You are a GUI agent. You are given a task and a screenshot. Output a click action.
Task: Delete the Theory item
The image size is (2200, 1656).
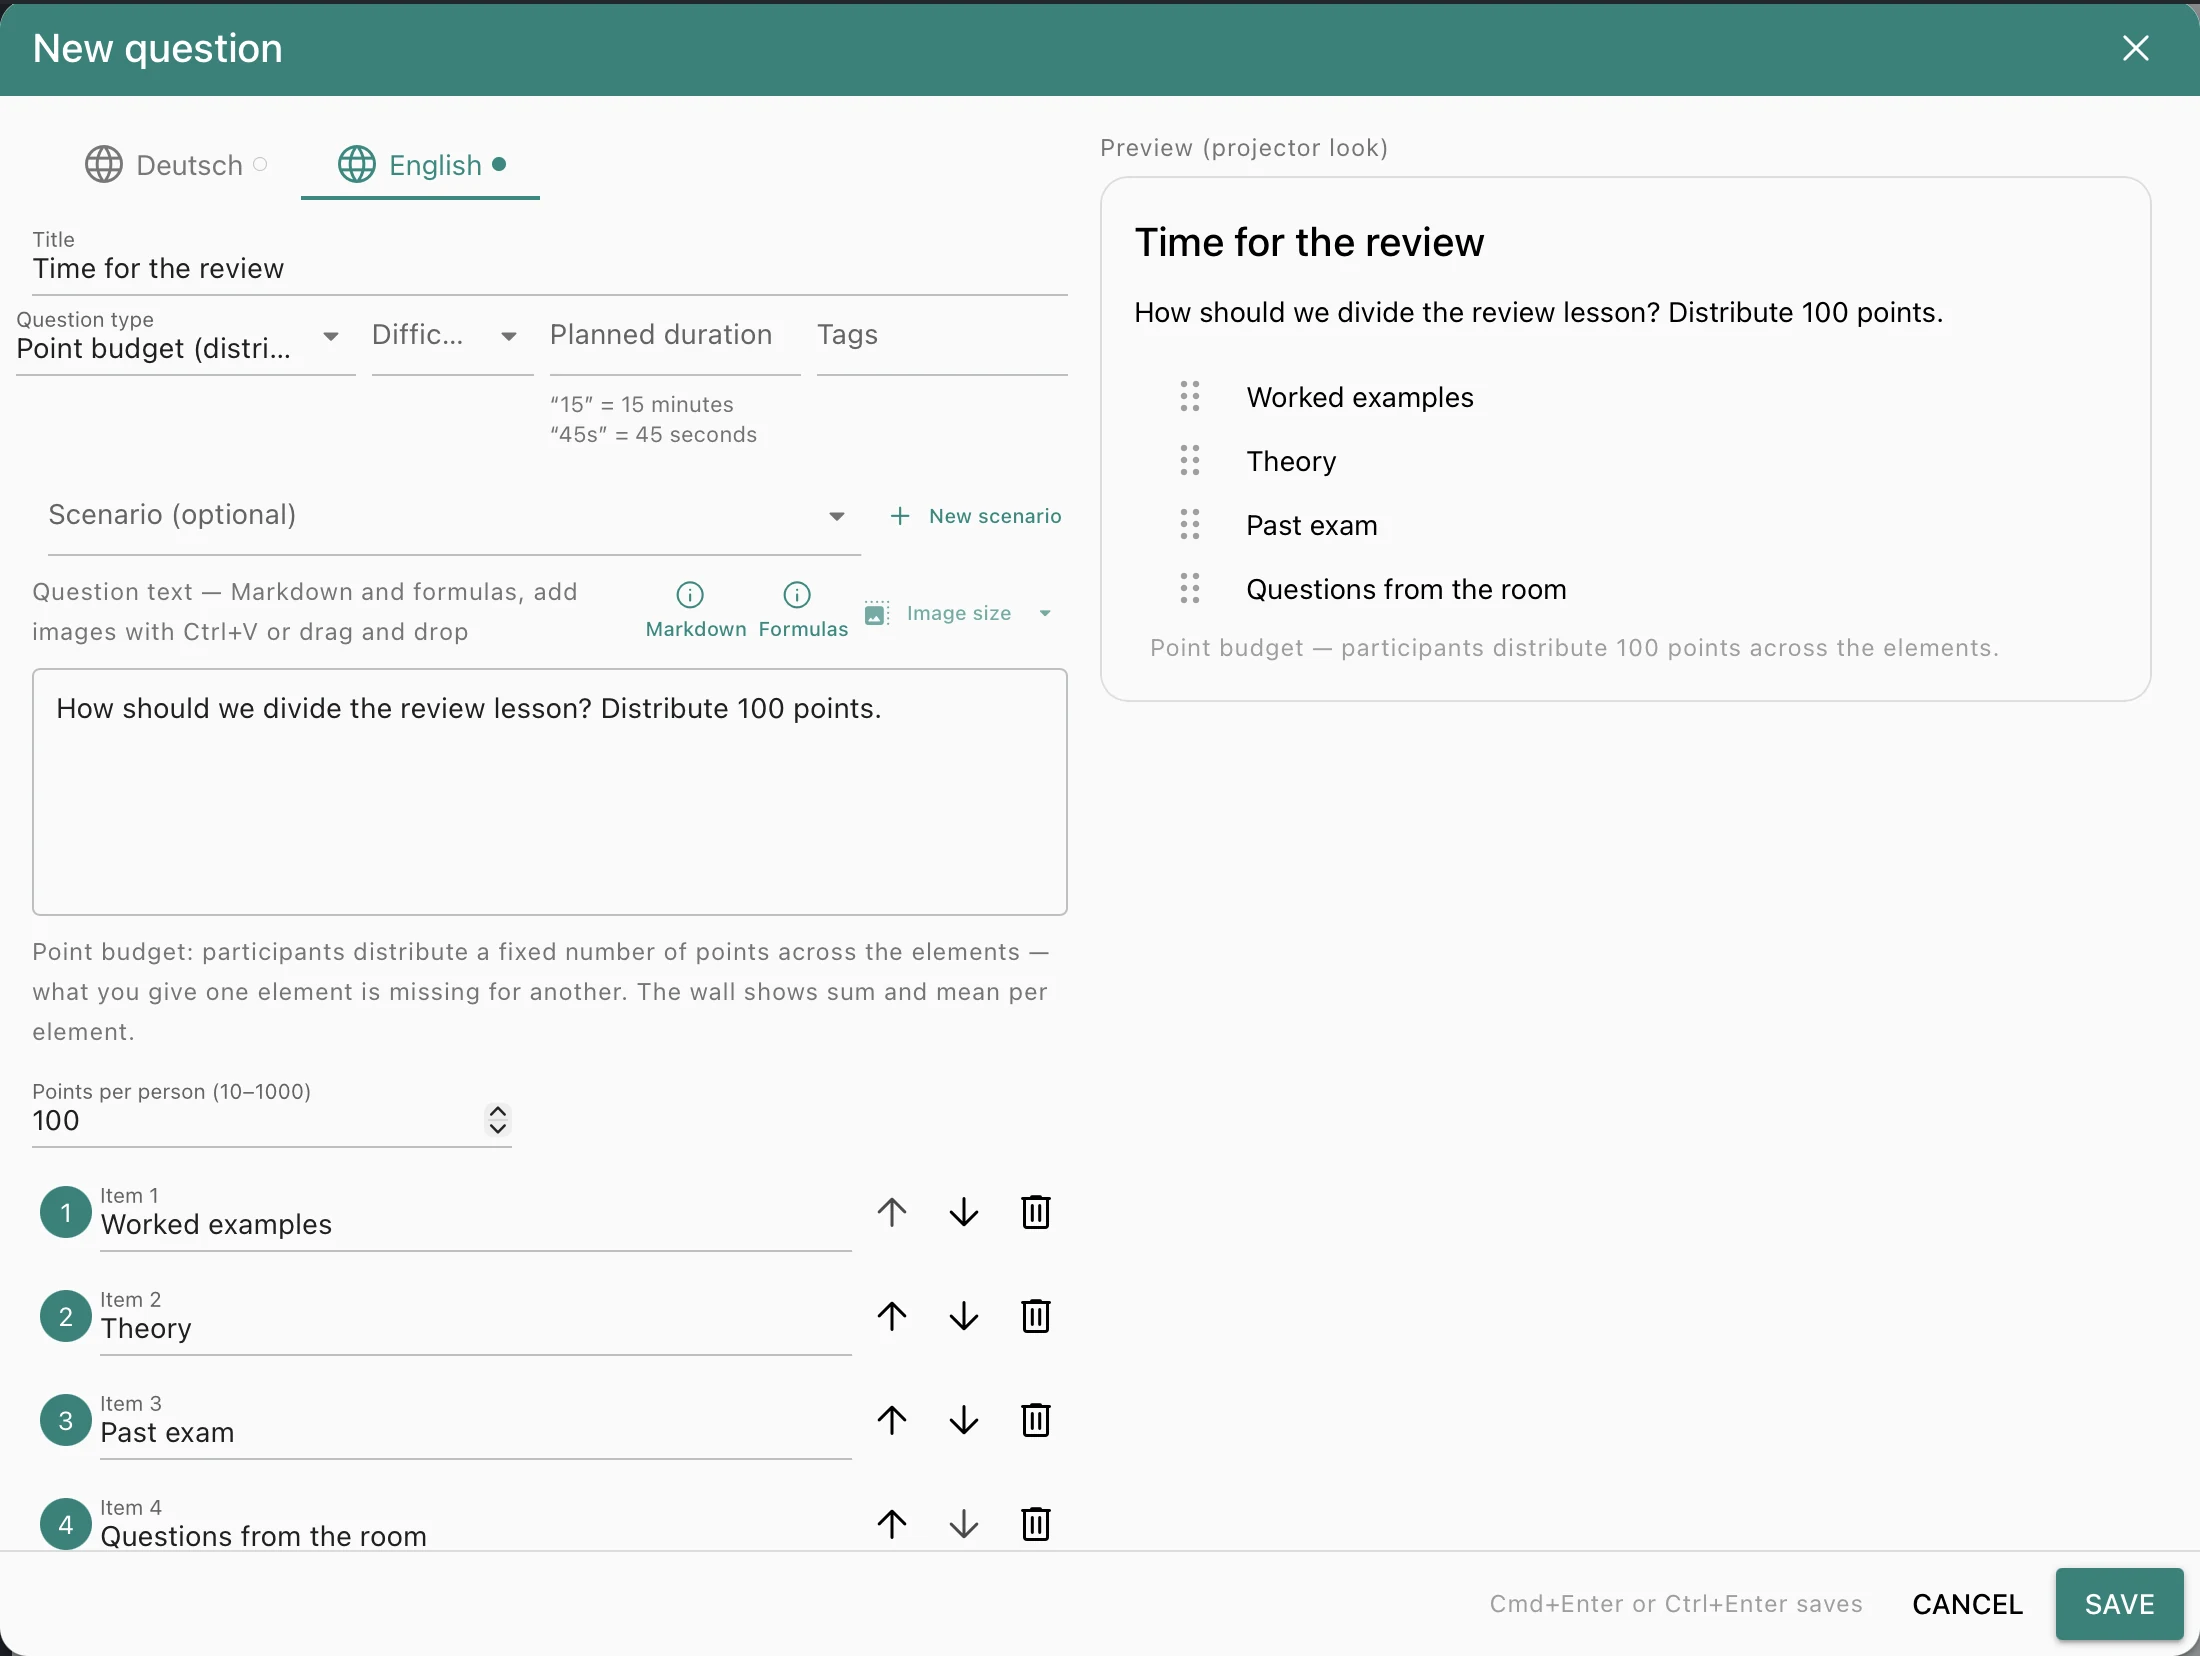click(x=1035, y=1316)
